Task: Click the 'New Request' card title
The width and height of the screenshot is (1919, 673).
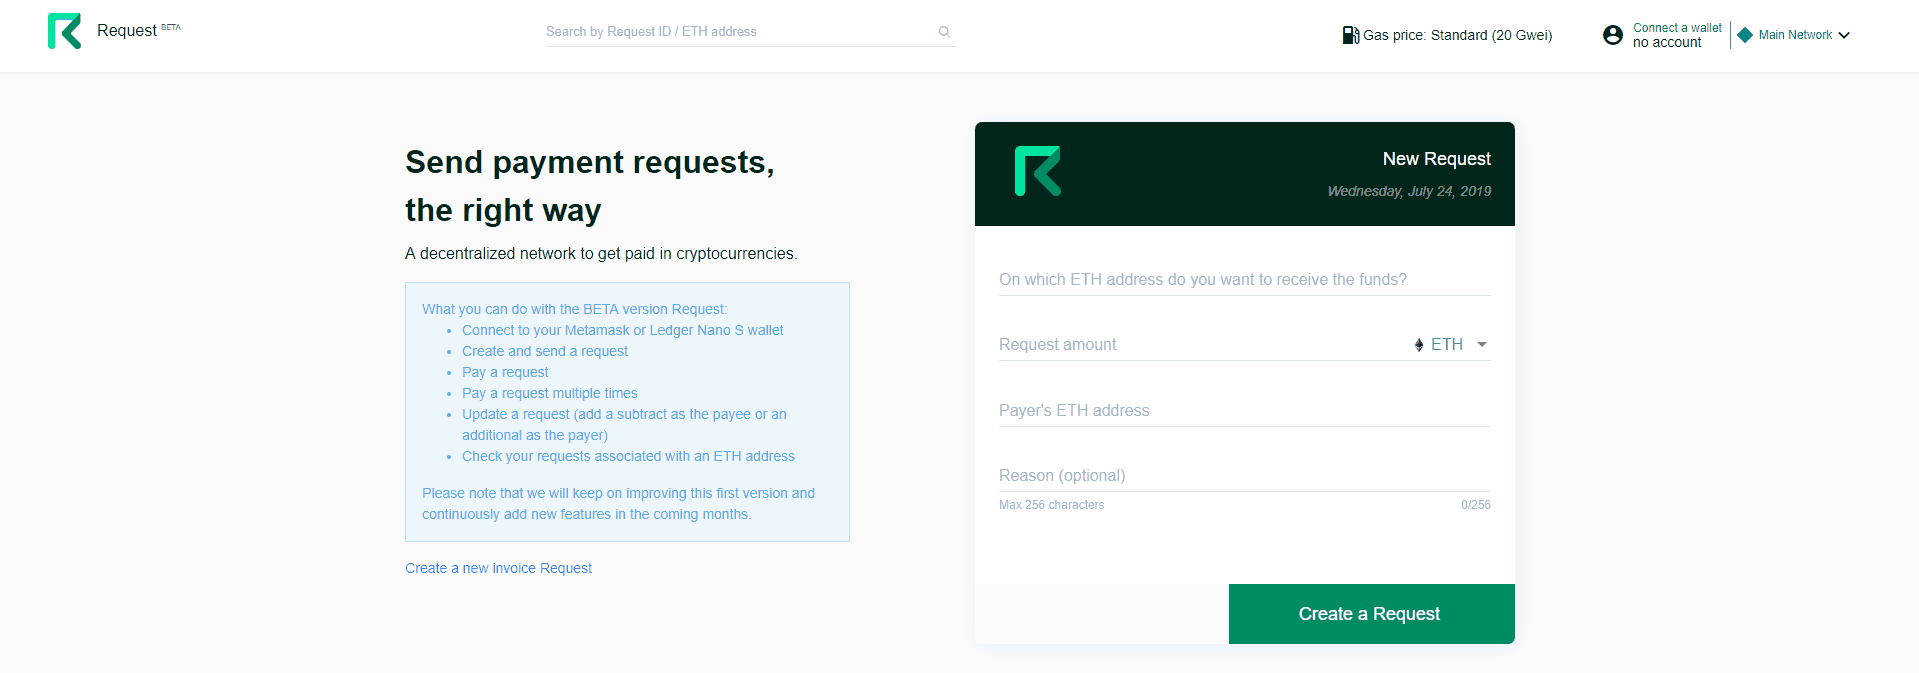Action: (x=1436, y=159)
